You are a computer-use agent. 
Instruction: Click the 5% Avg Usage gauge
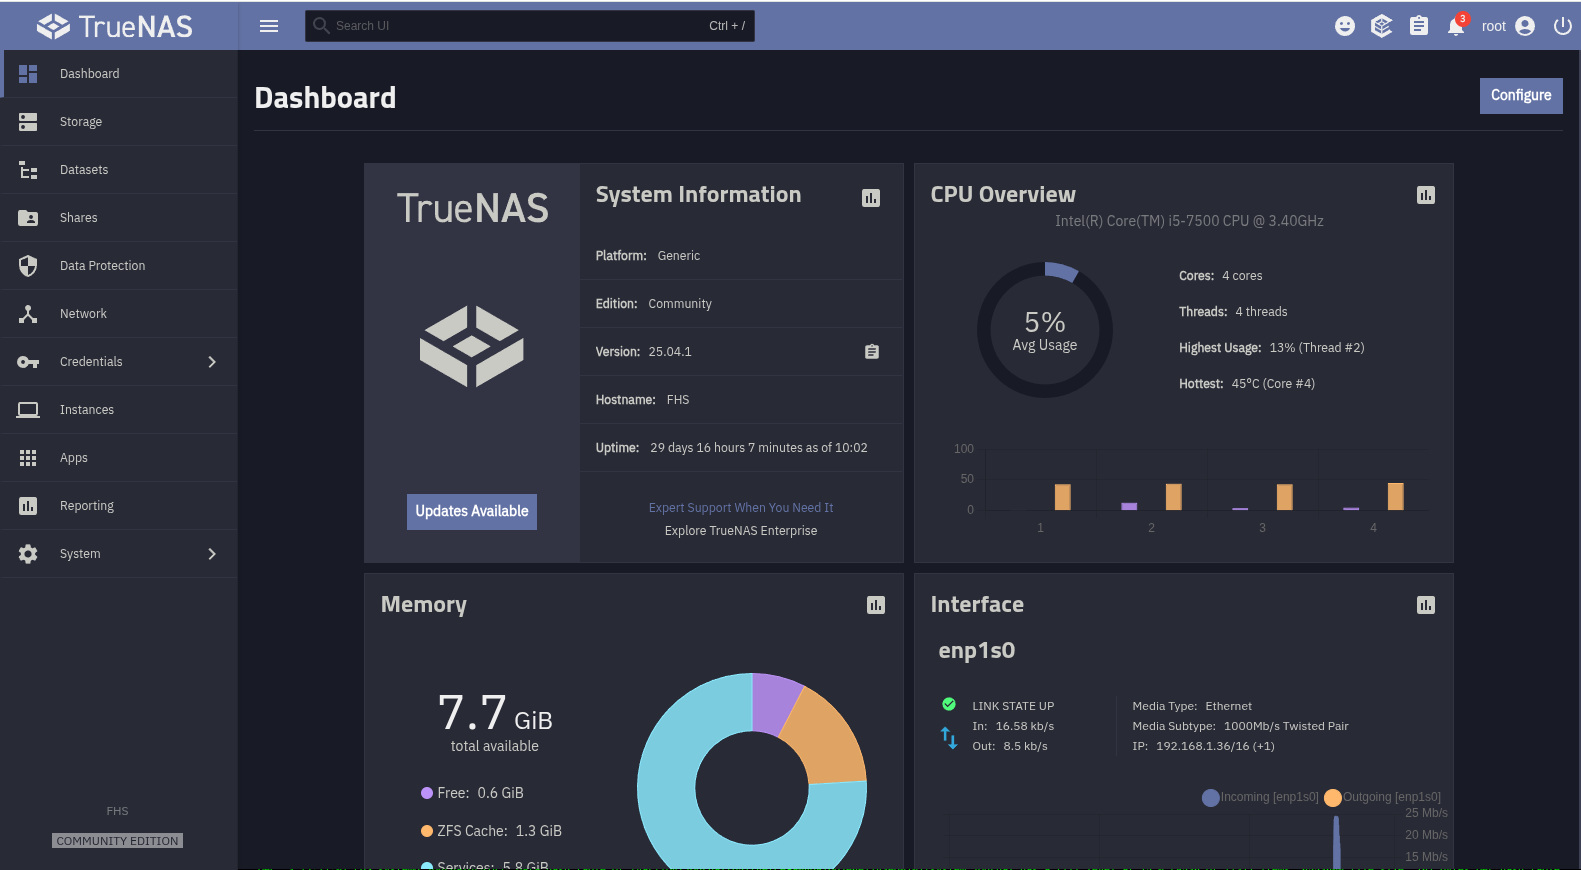coord(1045,330)
